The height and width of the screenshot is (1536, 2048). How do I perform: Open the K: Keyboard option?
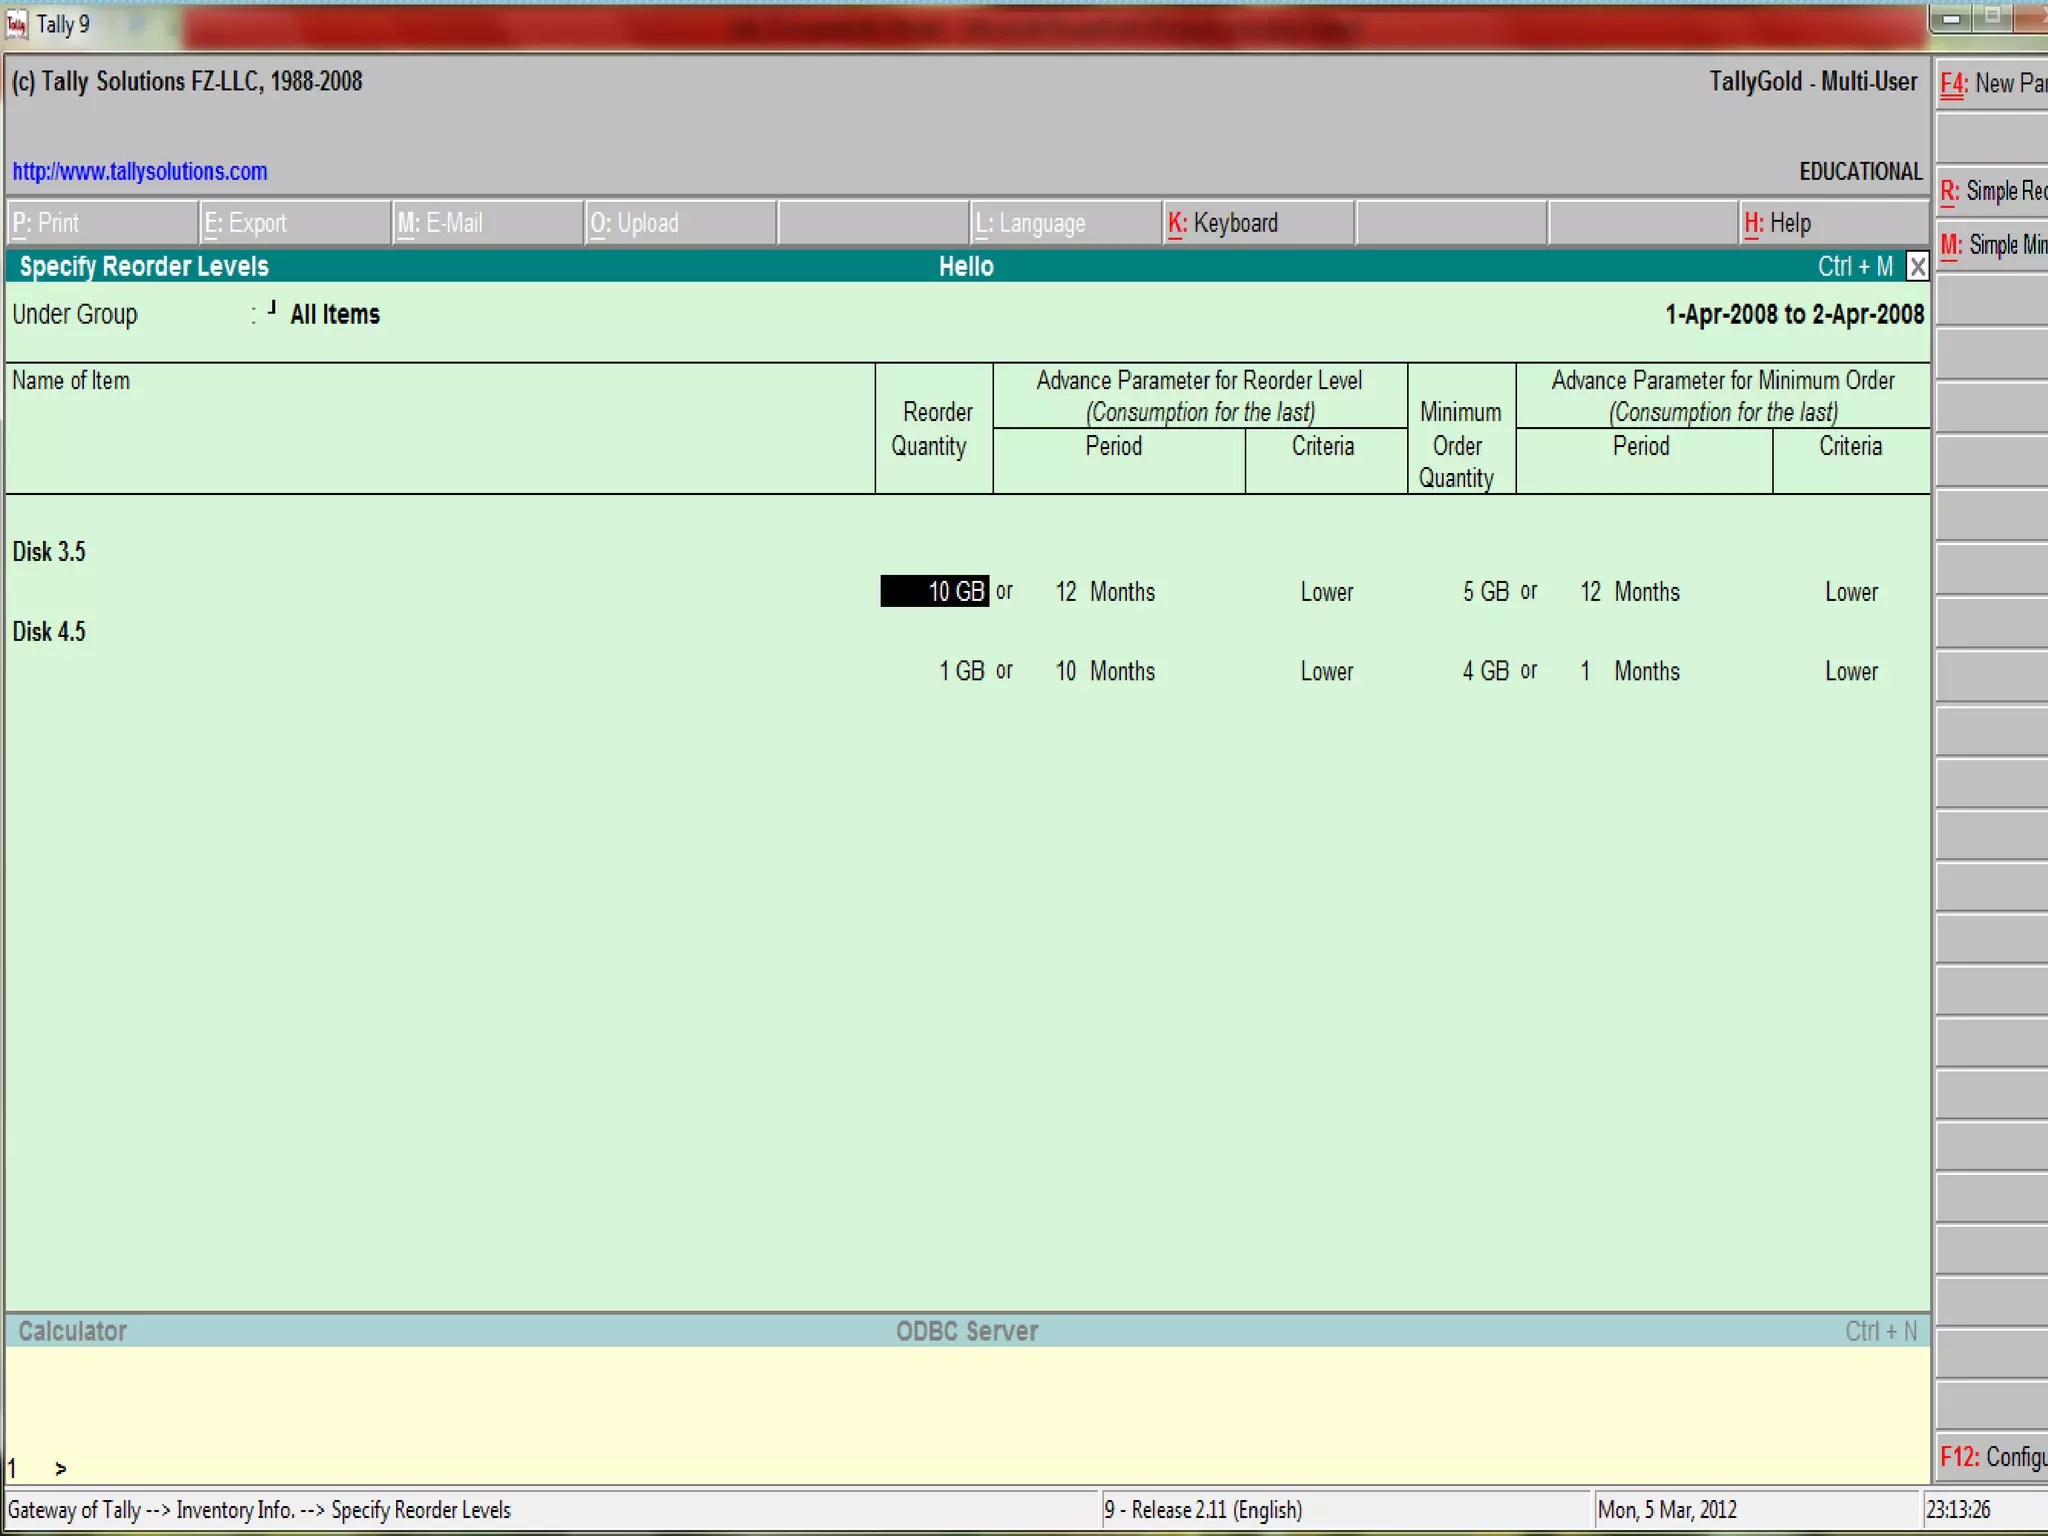coord(1260,223)
